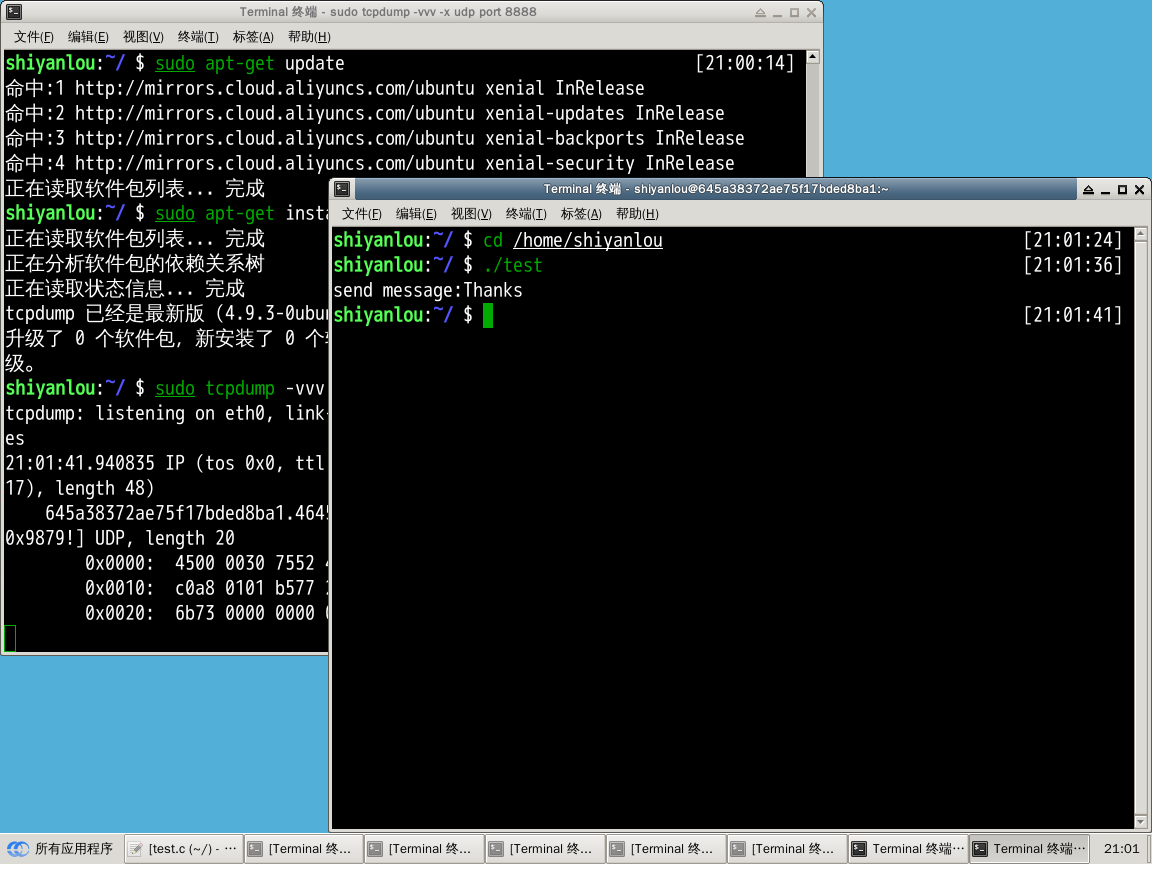This screenshot has height=896, width=1152.
Task: Click the scroll-down arrow in the front terminal
Action: click(x=1142, y=821)
